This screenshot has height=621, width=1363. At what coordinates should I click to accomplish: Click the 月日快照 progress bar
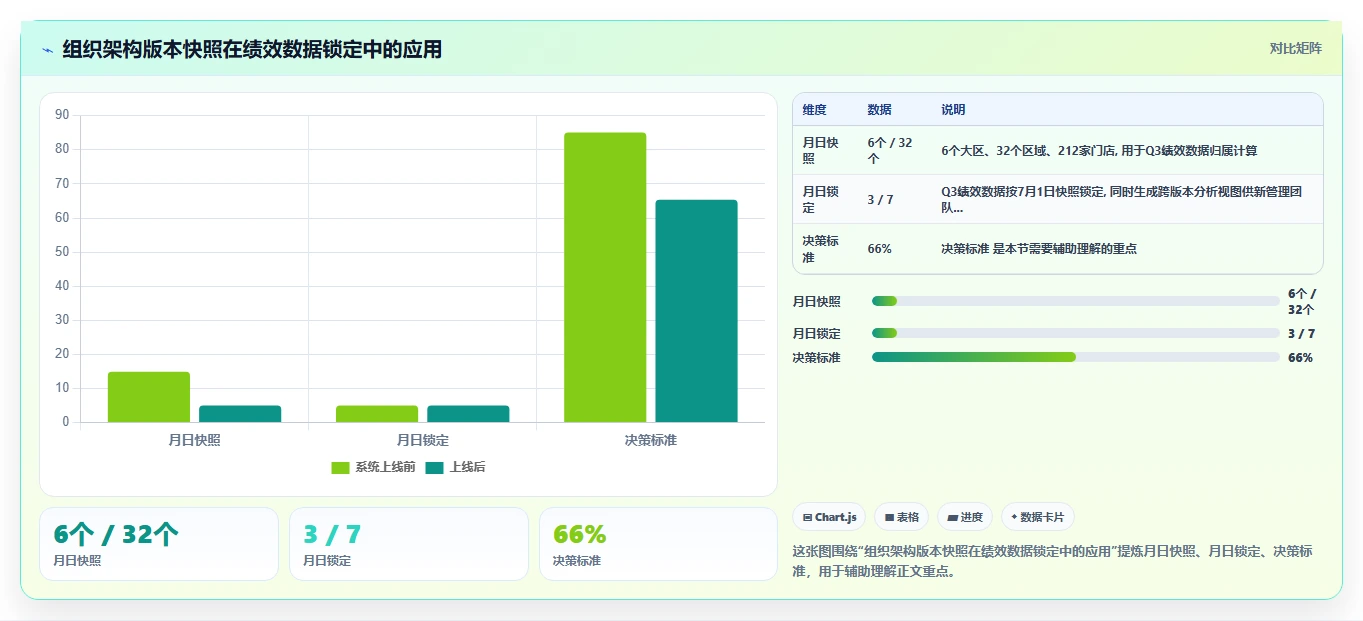(1076, 301)
